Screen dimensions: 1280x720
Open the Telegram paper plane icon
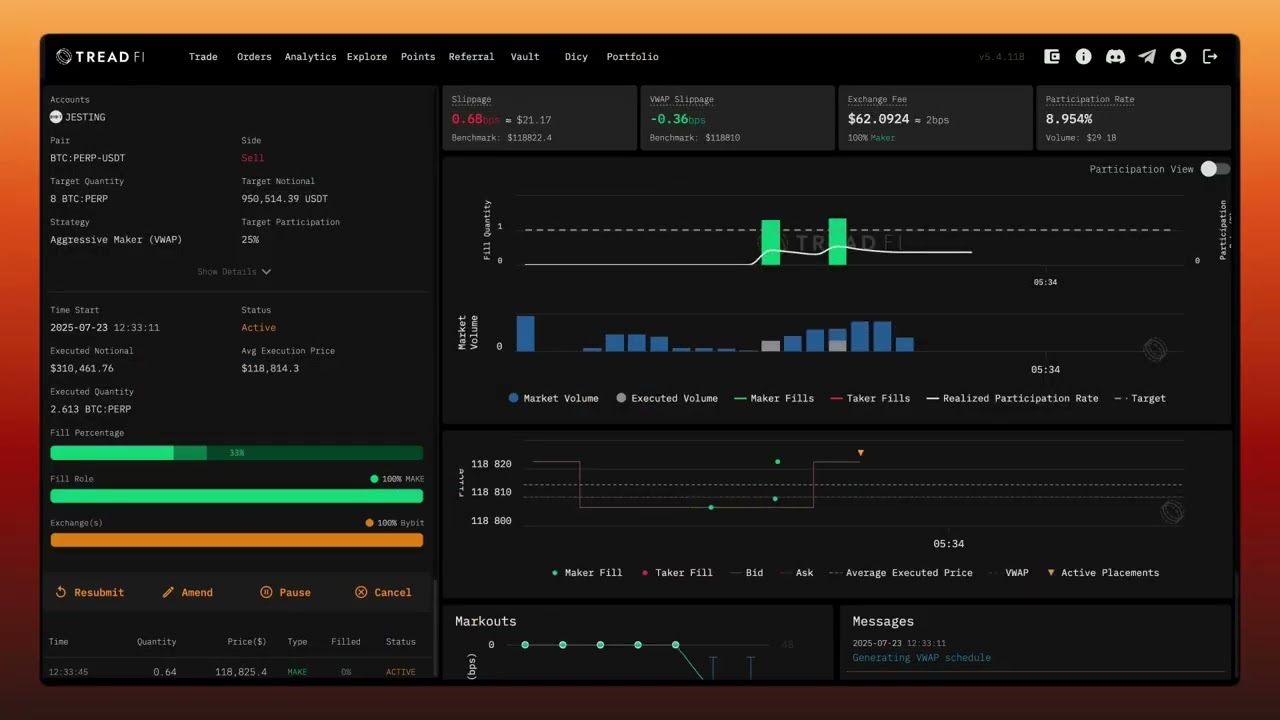(x=1147, y=57)
